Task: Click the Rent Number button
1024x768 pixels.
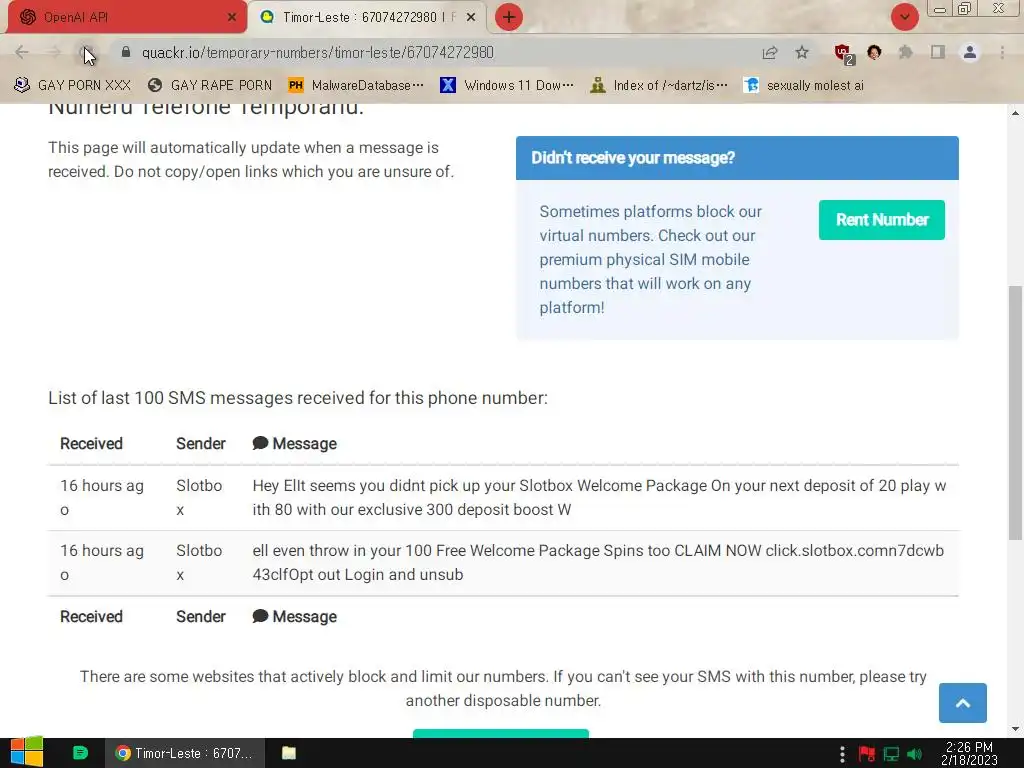Action: tap(882, 219)
